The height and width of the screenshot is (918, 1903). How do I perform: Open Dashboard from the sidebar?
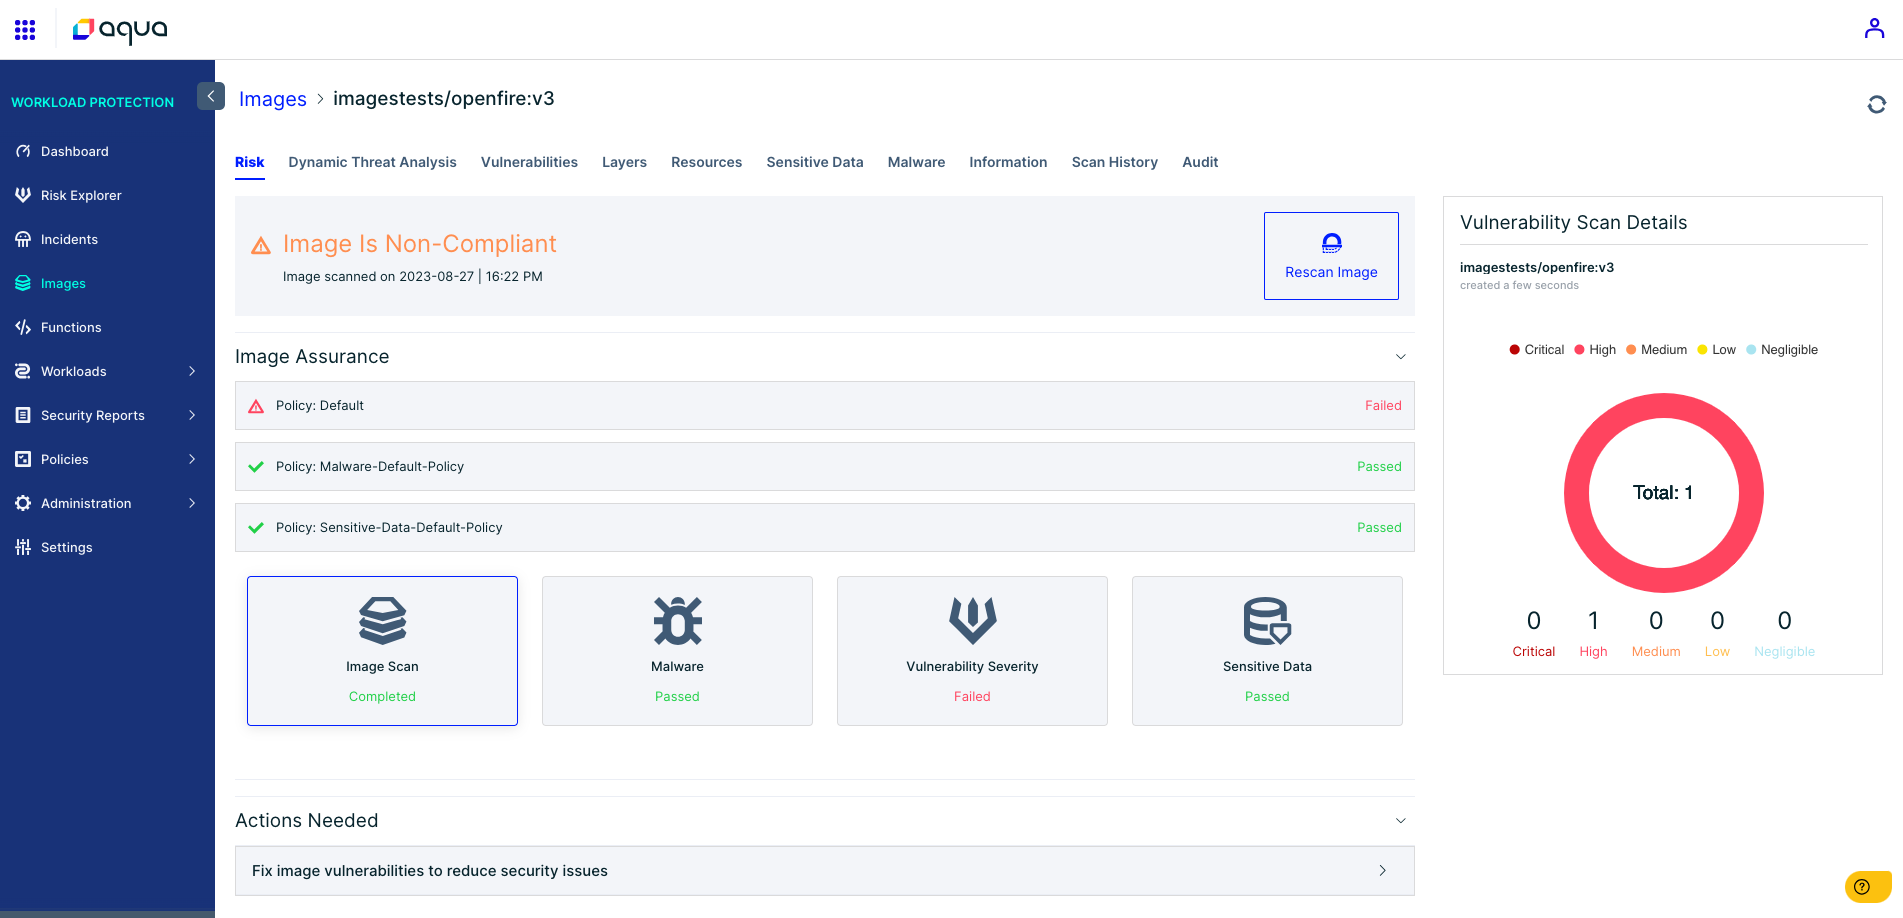coord(75,151)
